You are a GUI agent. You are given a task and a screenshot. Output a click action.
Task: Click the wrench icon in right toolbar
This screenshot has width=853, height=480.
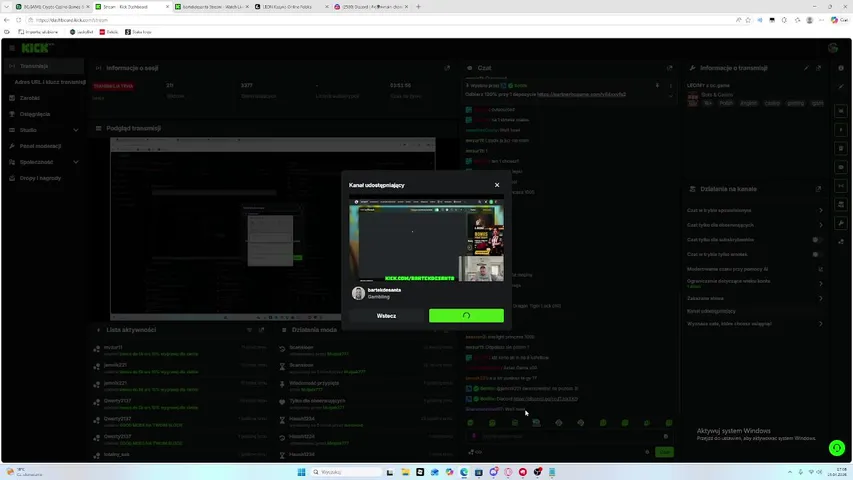pyautogui.click(x=841, y=223)
